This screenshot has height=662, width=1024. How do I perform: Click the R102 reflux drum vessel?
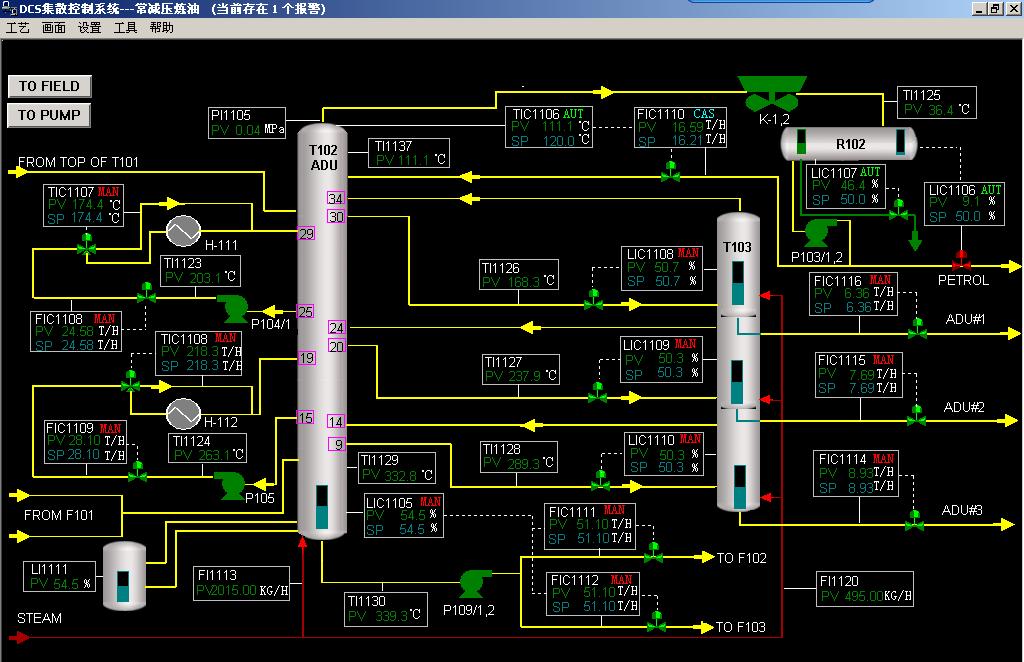click(848, 143)
